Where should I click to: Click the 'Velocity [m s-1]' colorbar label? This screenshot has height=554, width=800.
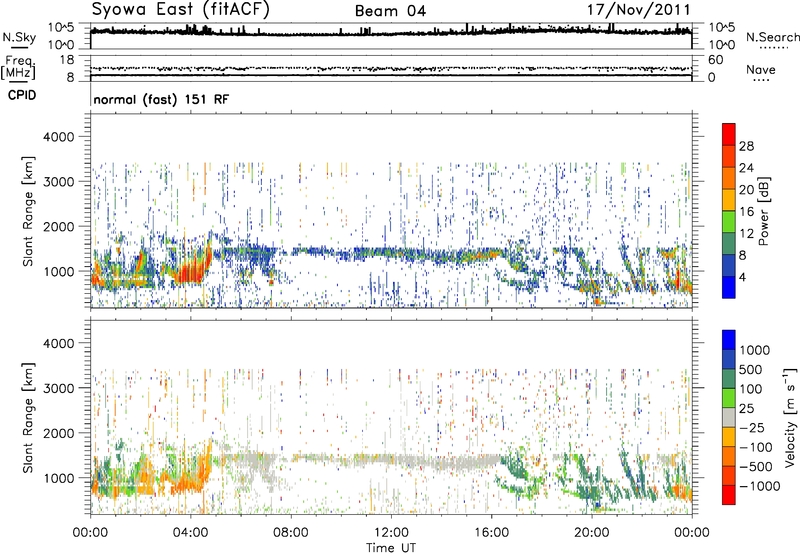click(x=790, y=417)
